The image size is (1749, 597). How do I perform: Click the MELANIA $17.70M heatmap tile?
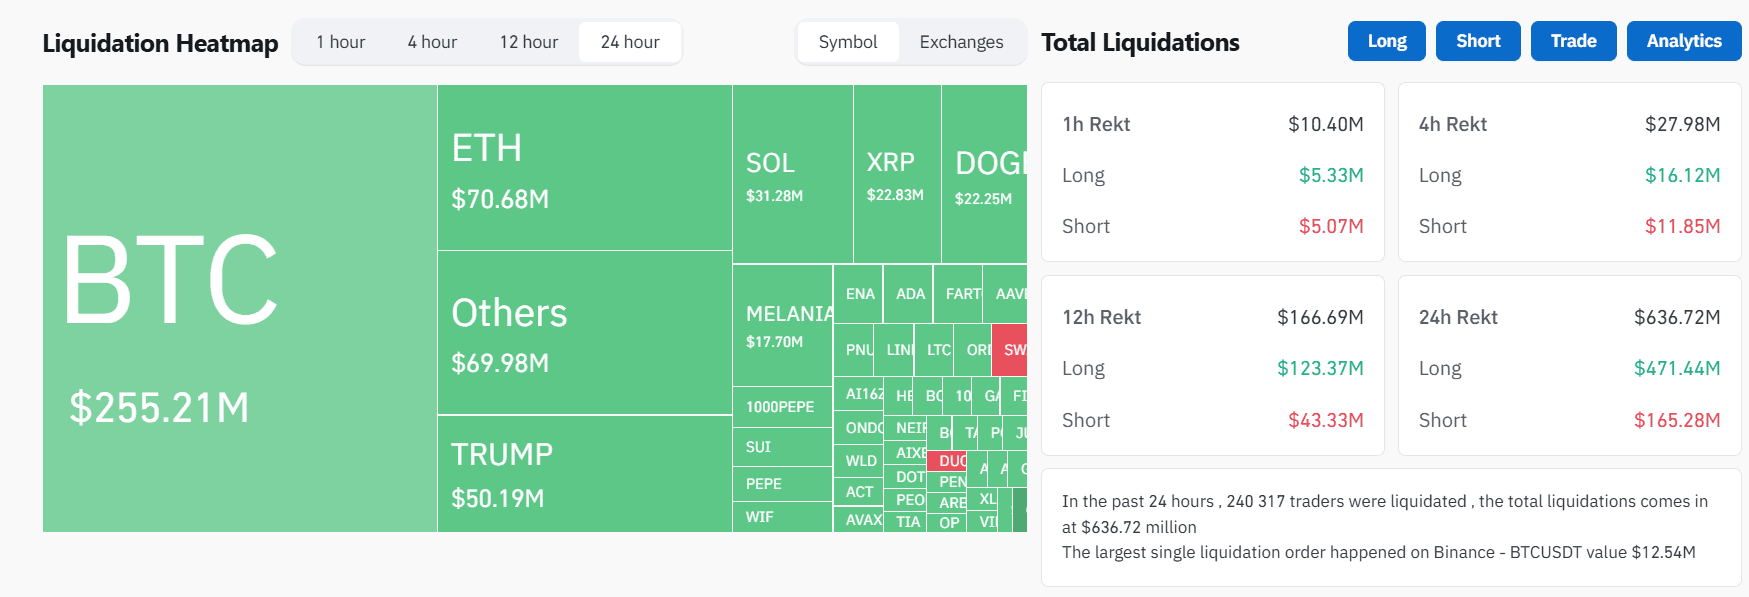[782, 325]
